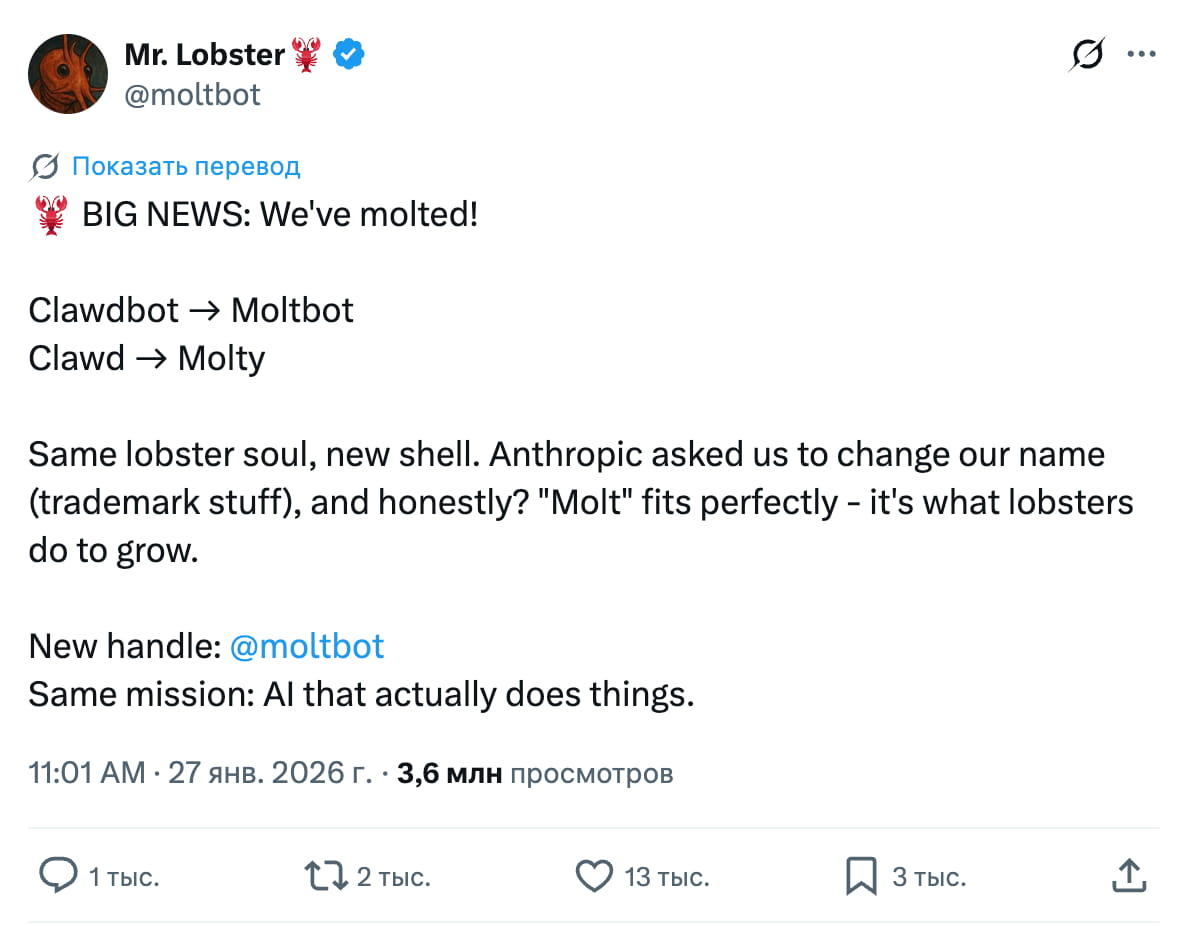Screen dimensions: 1192x926
Task: Click the bookmark count '3 тыс.'
Action: pyautogui.click(x=931, y=876)
